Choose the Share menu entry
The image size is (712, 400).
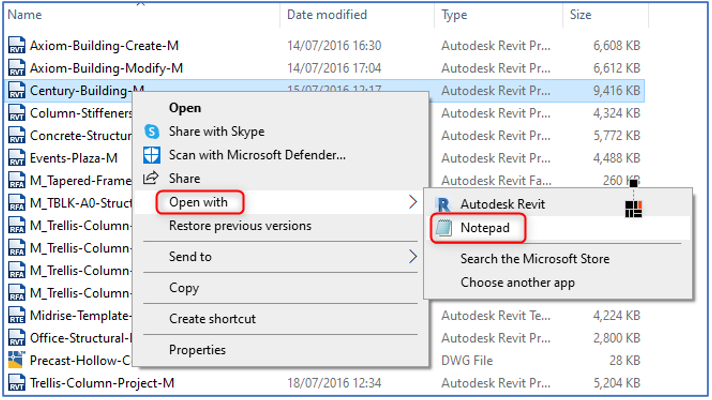(184, 178)
